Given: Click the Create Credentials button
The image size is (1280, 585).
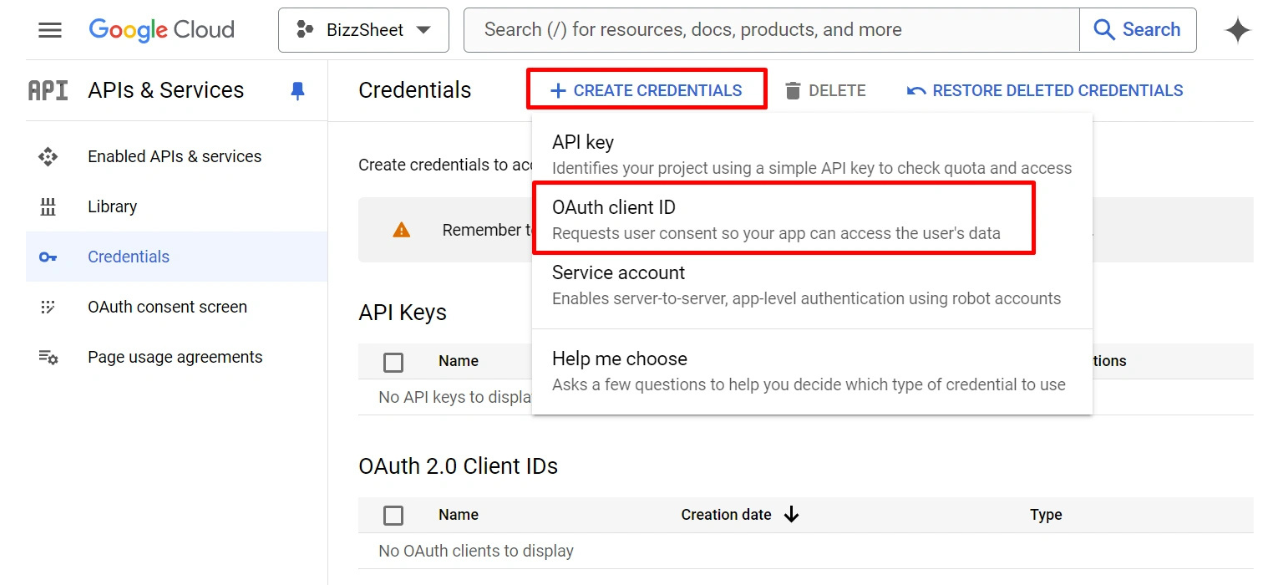Looking at the screenshot, I should point(646,90).
